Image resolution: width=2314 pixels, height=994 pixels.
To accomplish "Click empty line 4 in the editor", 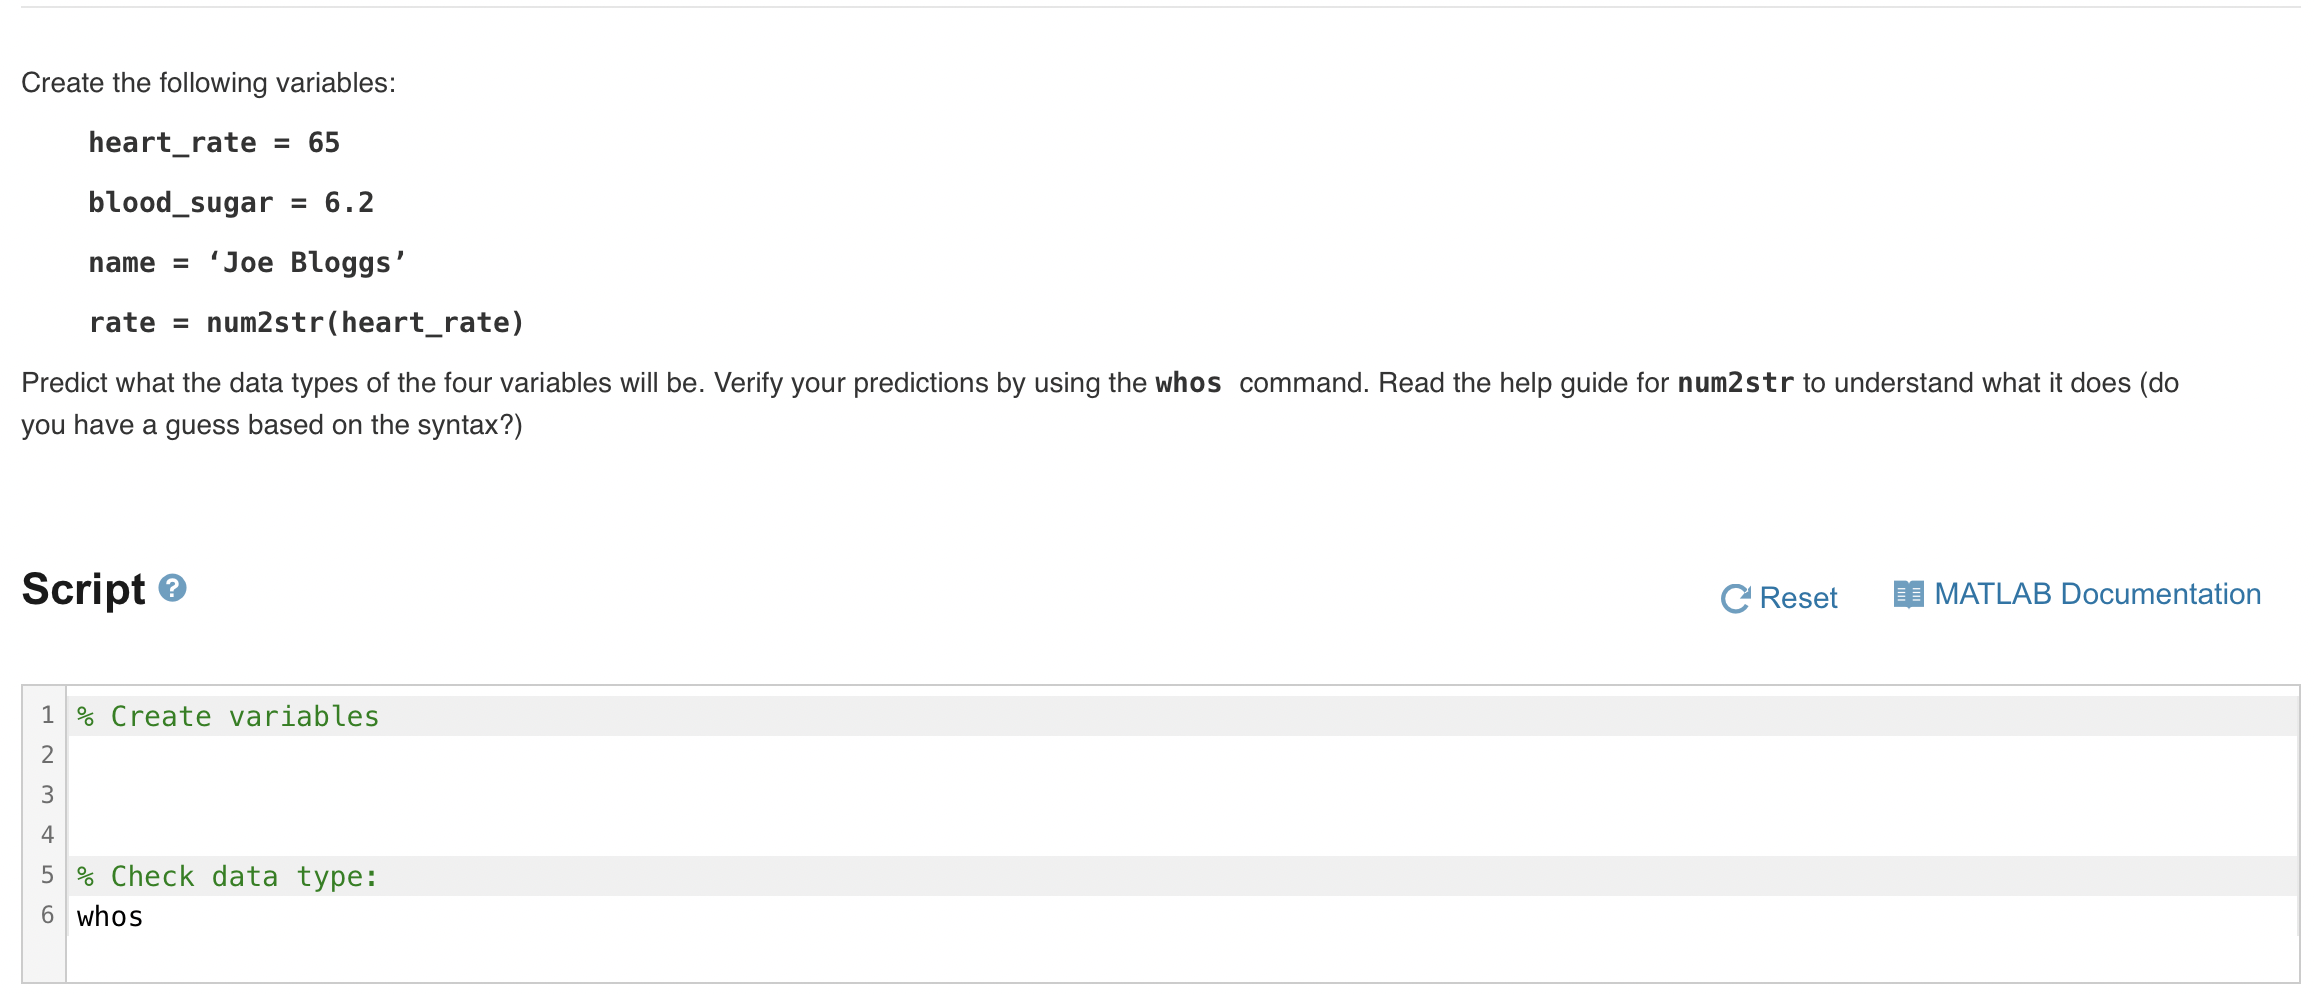I will [x=300, y=835].
